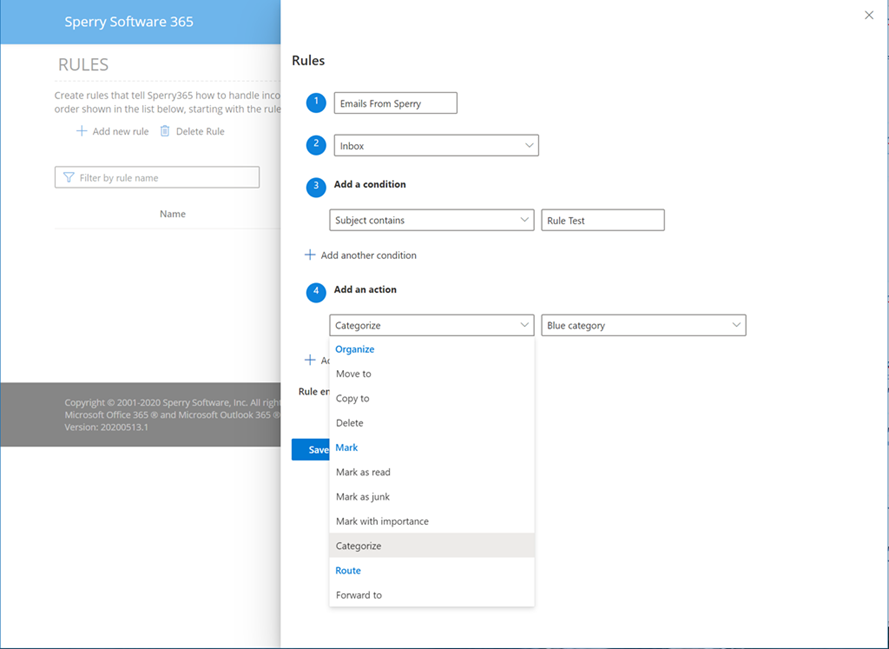The width and height of the screenshot is (889, 649).
Task: Click 'Delete Rule' button text
Action: (200, 132)
